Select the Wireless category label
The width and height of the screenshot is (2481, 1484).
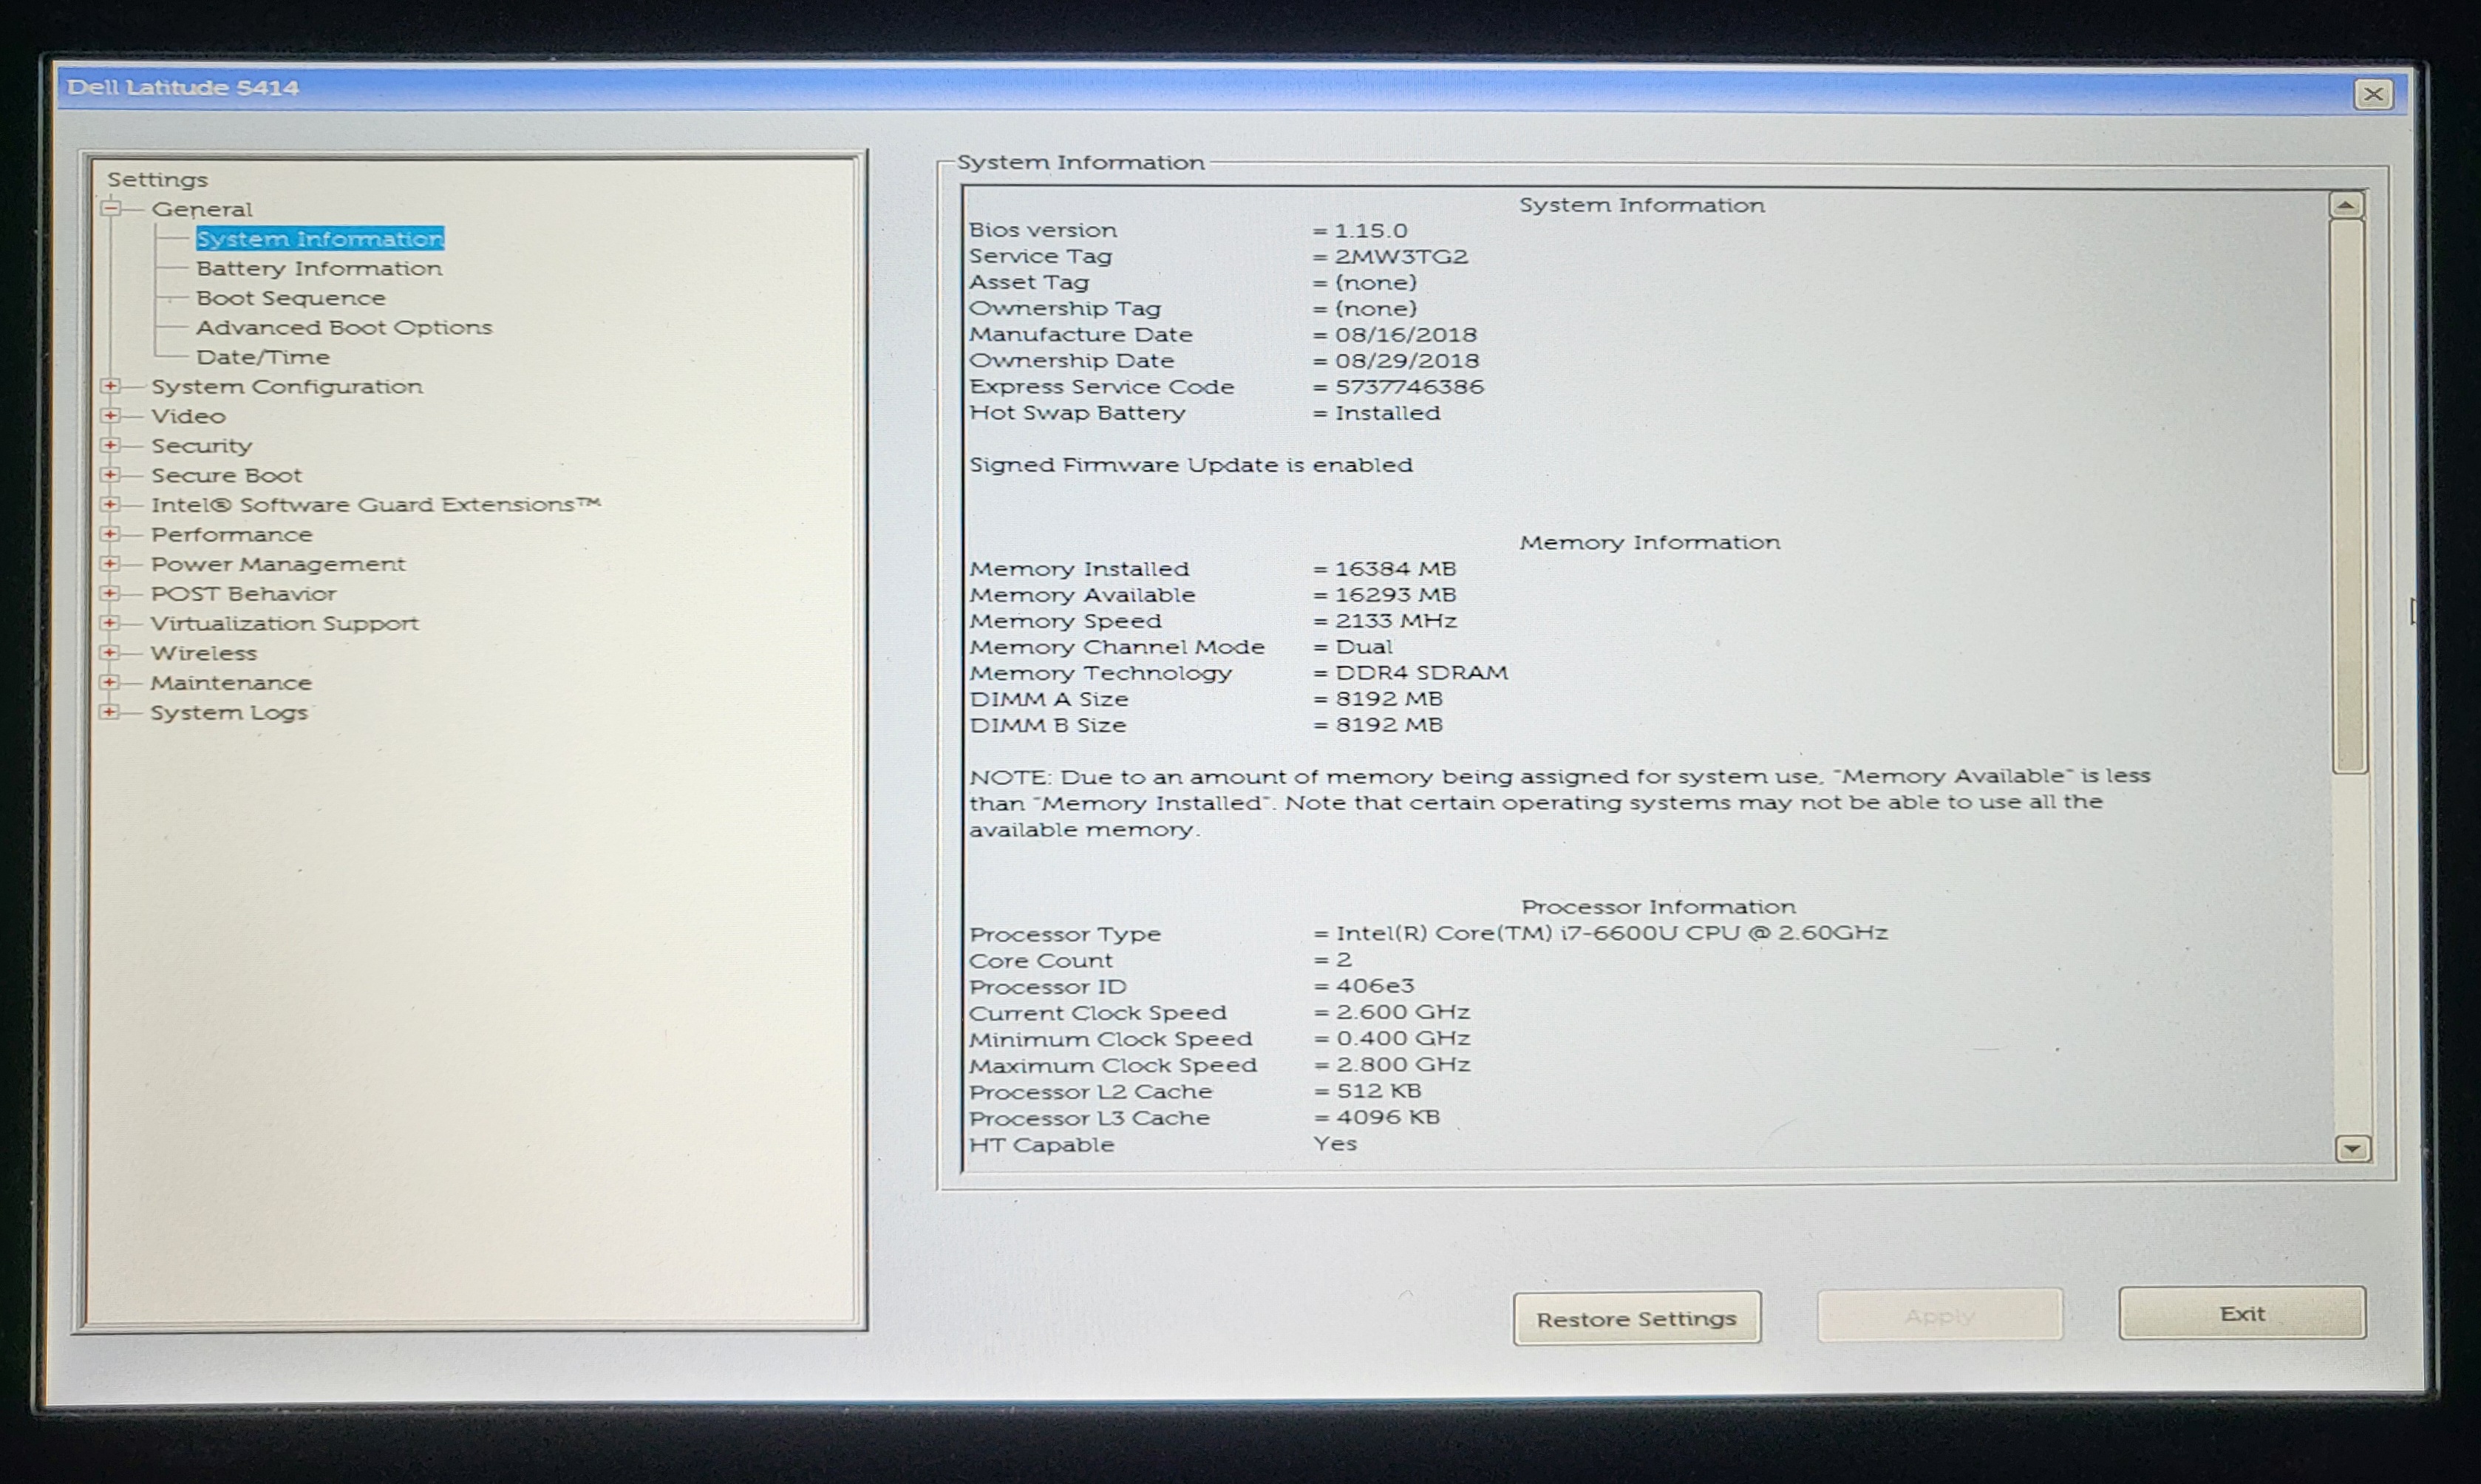(x=203, y=653)
